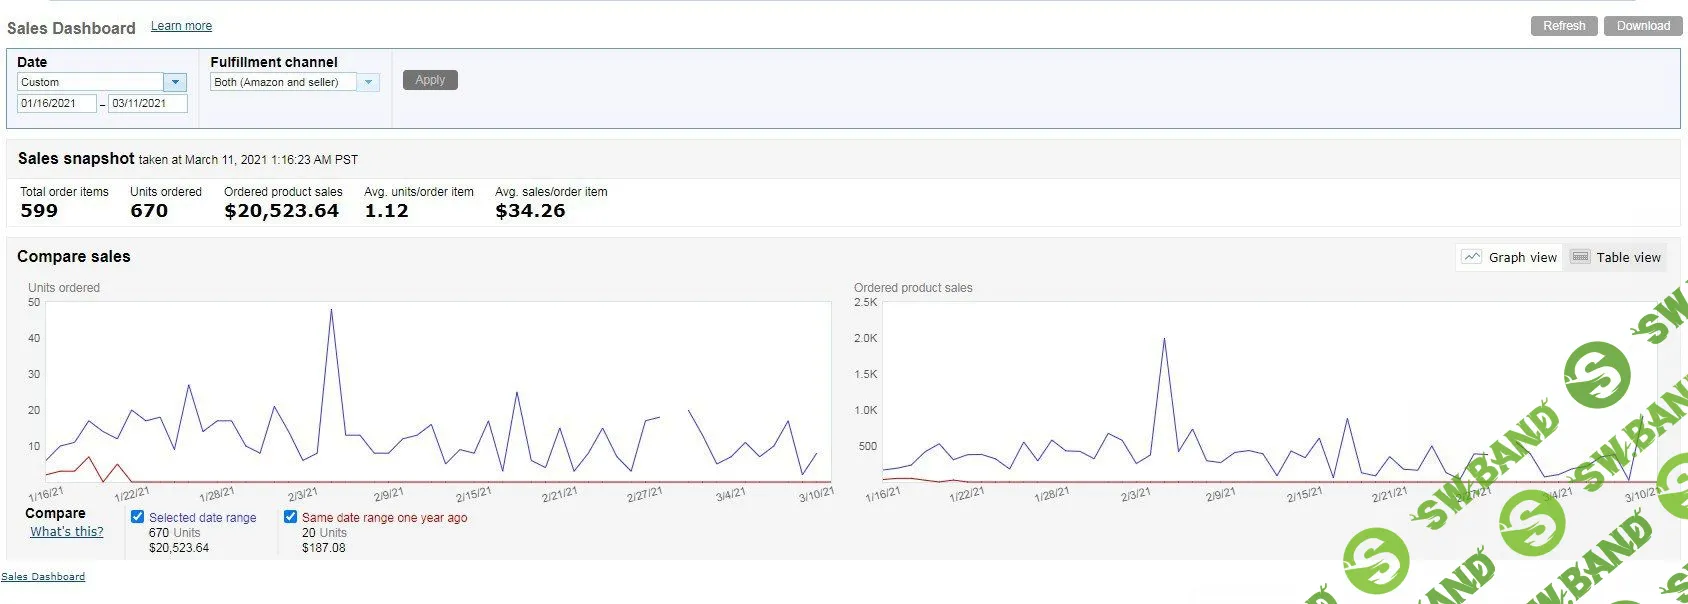Click the $20,523.64 ordered product sales figure
The image size is (1688, 604).
tap(281, 211)
